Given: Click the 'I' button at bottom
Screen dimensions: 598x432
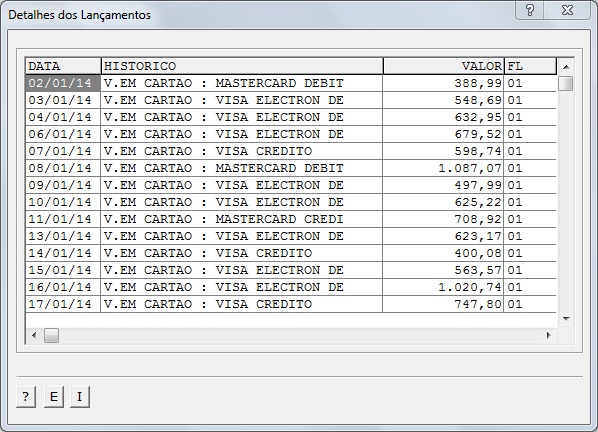Looking at the screenshot, I should point(80,397).
